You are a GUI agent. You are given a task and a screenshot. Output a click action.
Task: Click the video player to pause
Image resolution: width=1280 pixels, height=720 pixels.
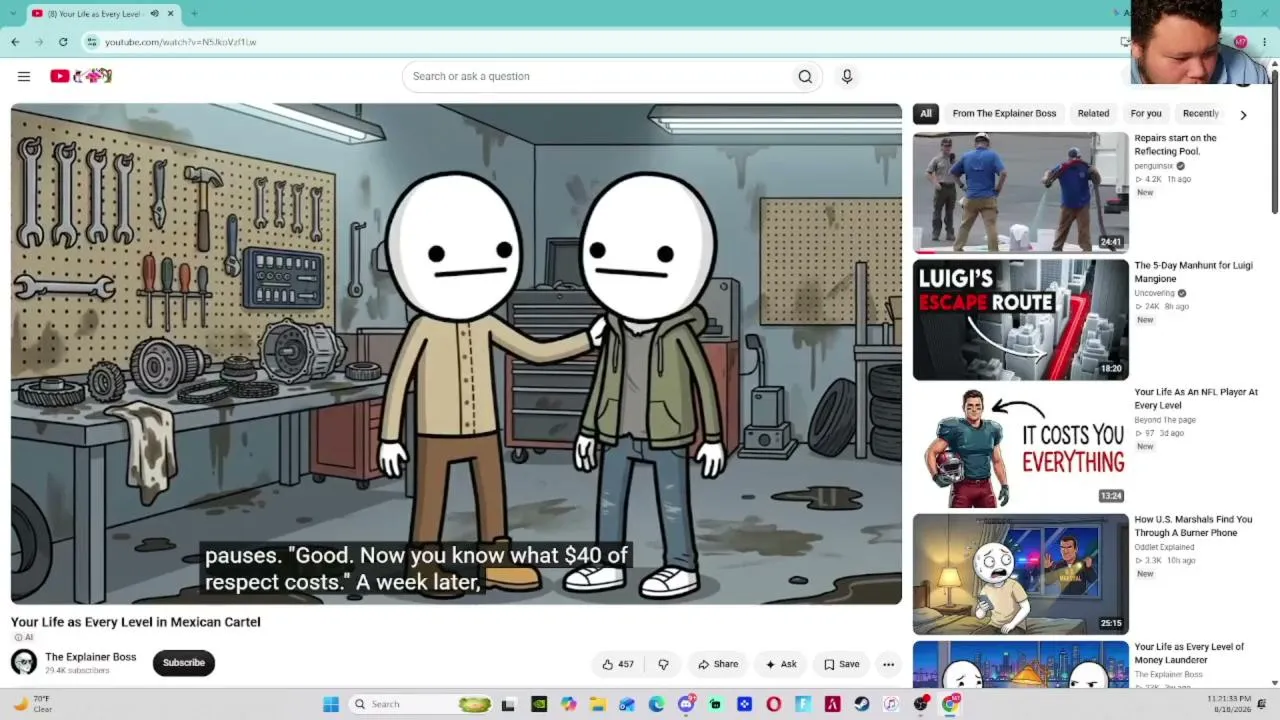pos(456,354)
